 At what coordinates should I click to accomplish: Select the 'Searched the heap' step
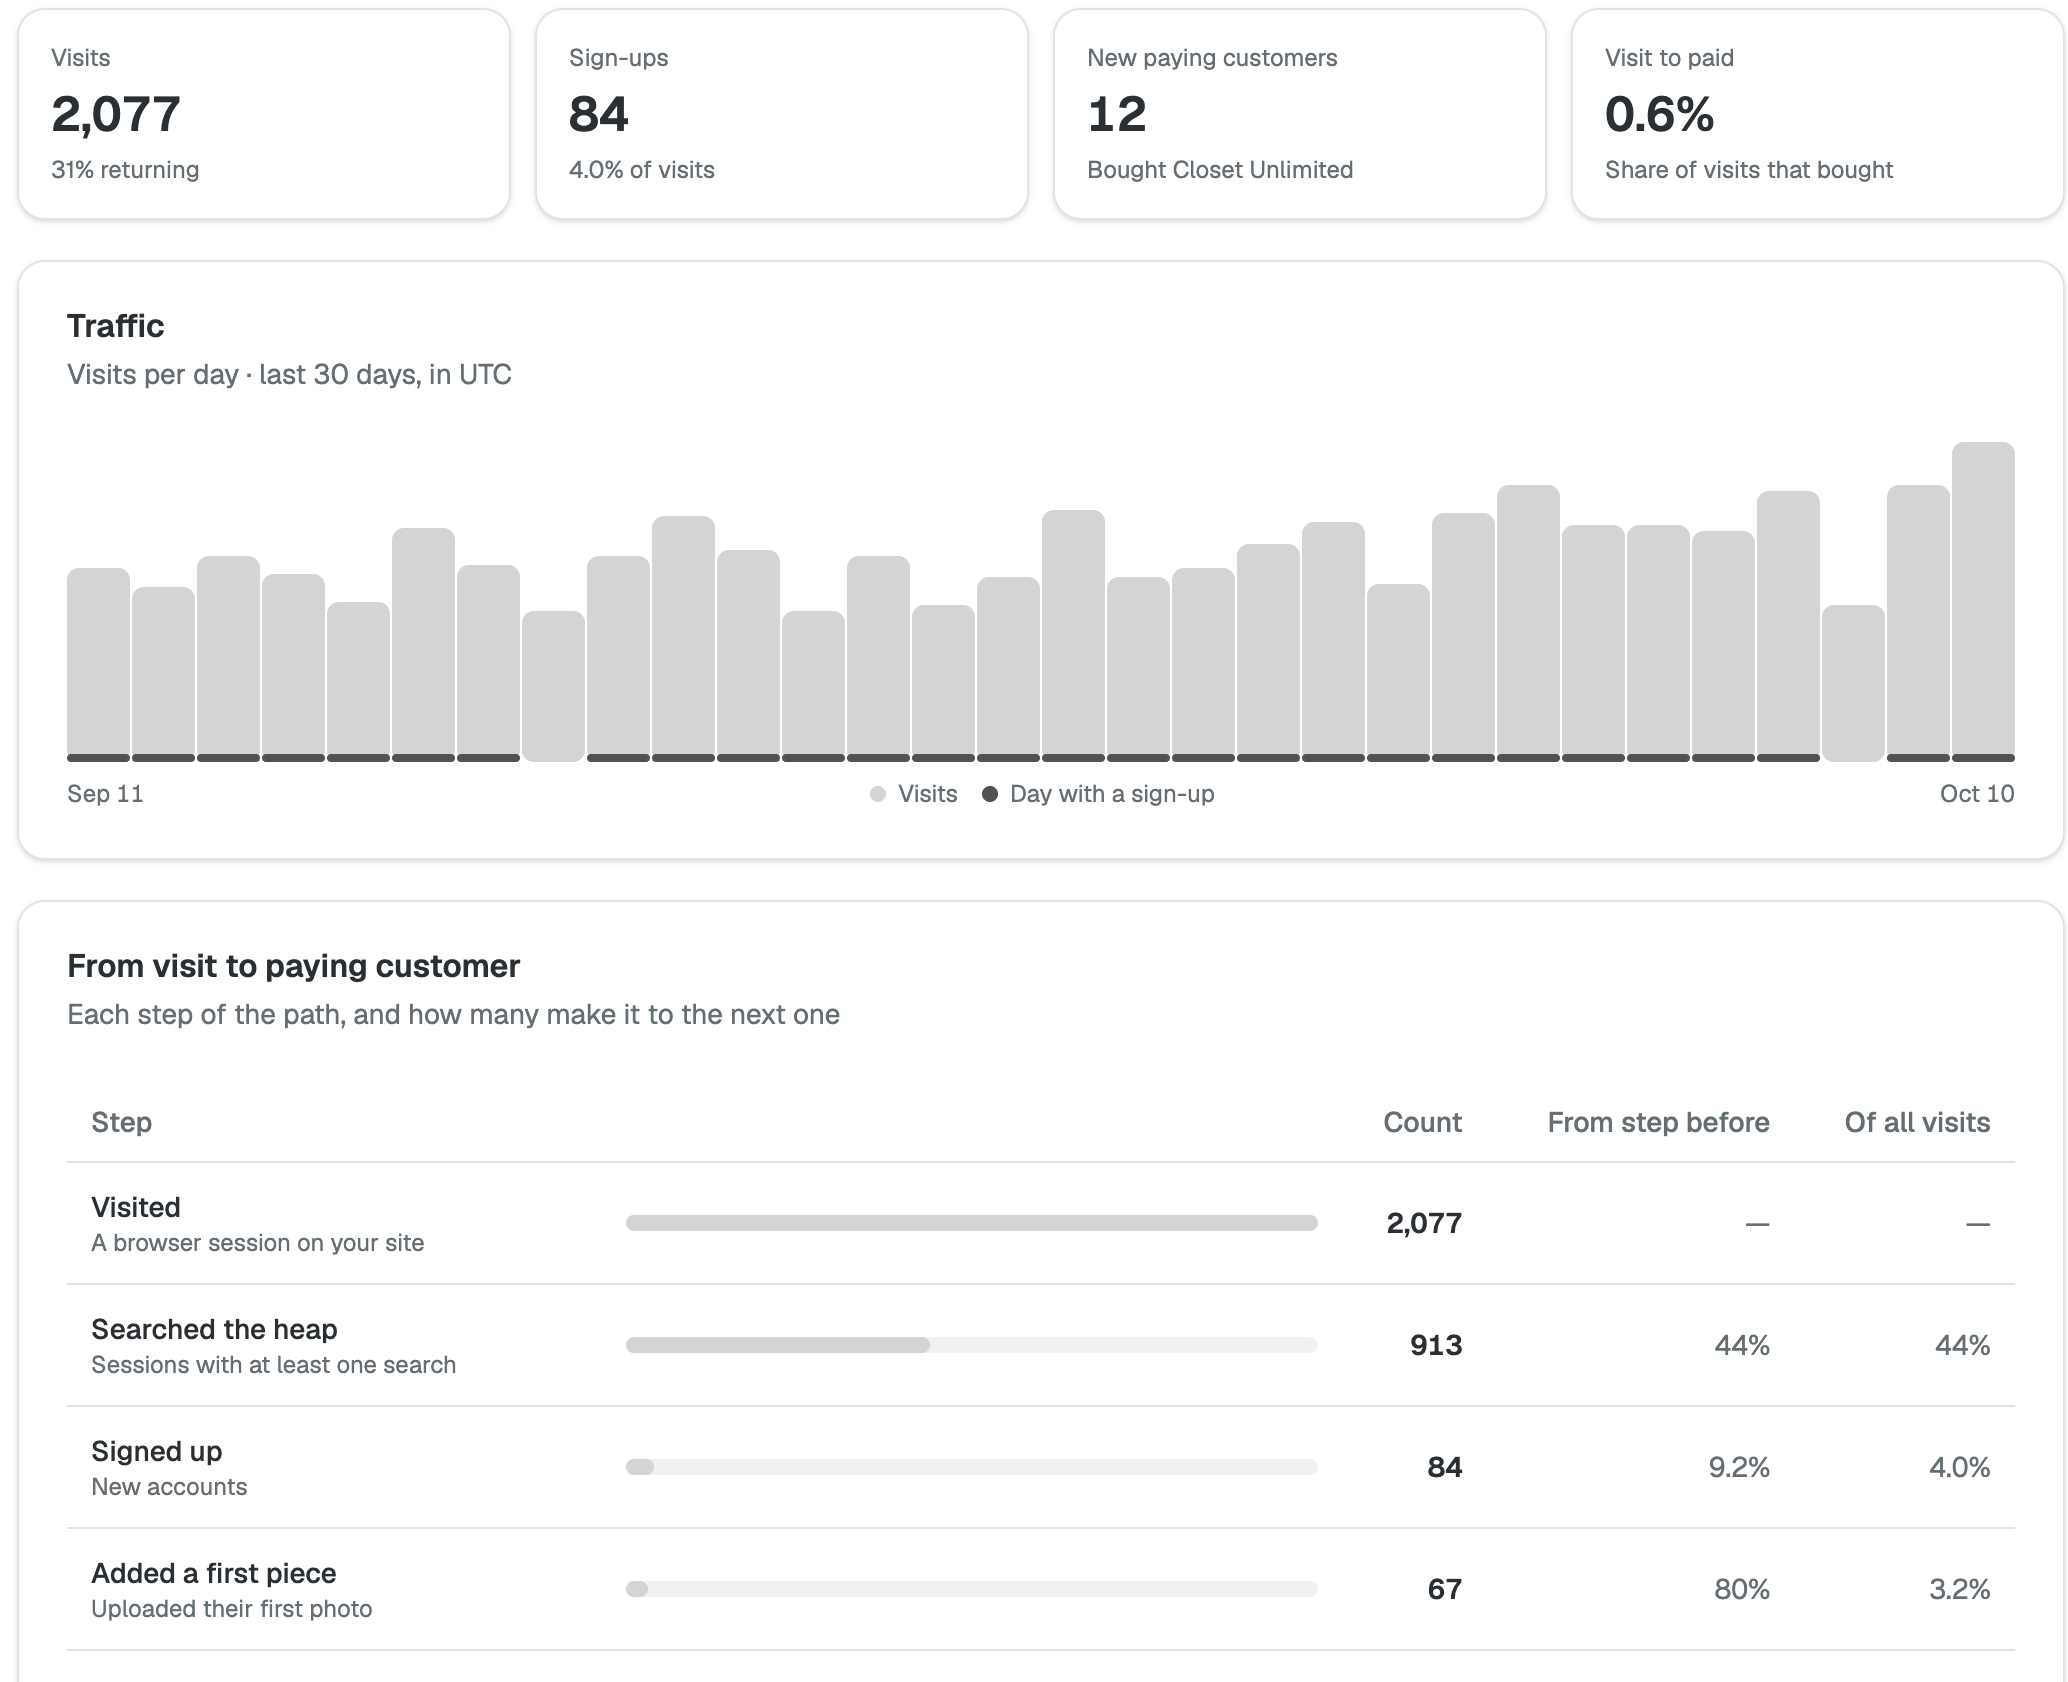click(1041, 1345)
